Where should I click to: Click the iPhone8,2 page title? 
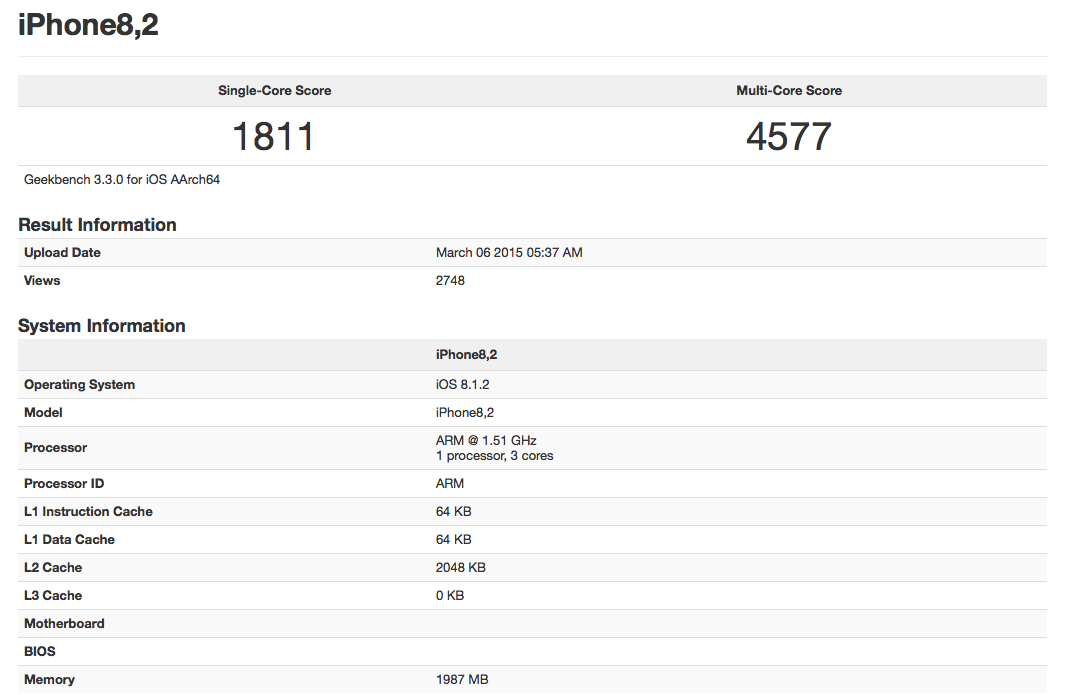coord(88,25)
